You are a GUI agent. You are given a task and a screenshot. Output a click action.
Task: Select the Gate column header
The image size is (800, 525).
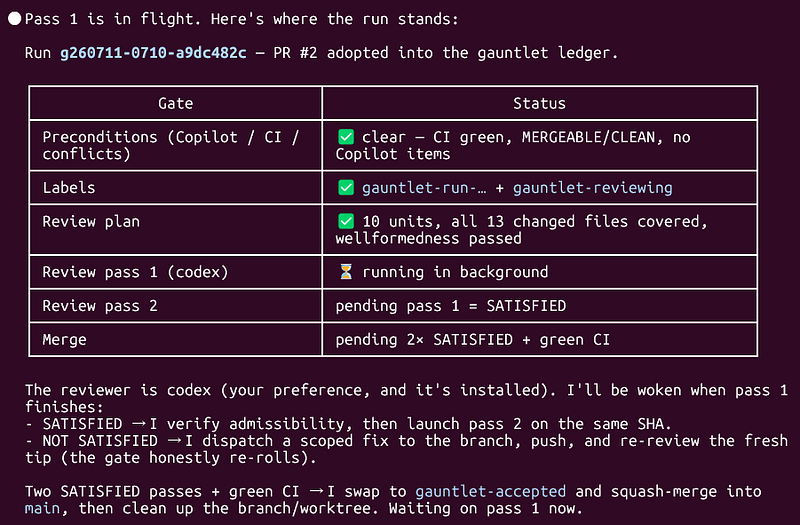(x=176, y=103)
